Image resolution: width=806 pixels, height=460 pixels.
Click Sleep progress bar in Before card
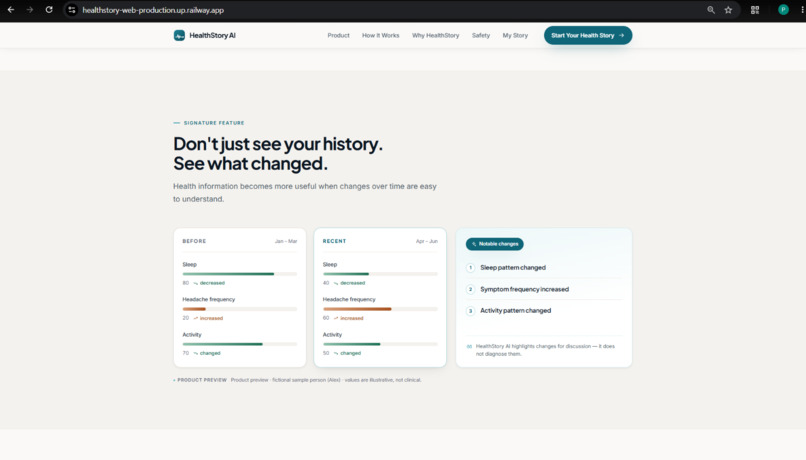coord(240,274)
